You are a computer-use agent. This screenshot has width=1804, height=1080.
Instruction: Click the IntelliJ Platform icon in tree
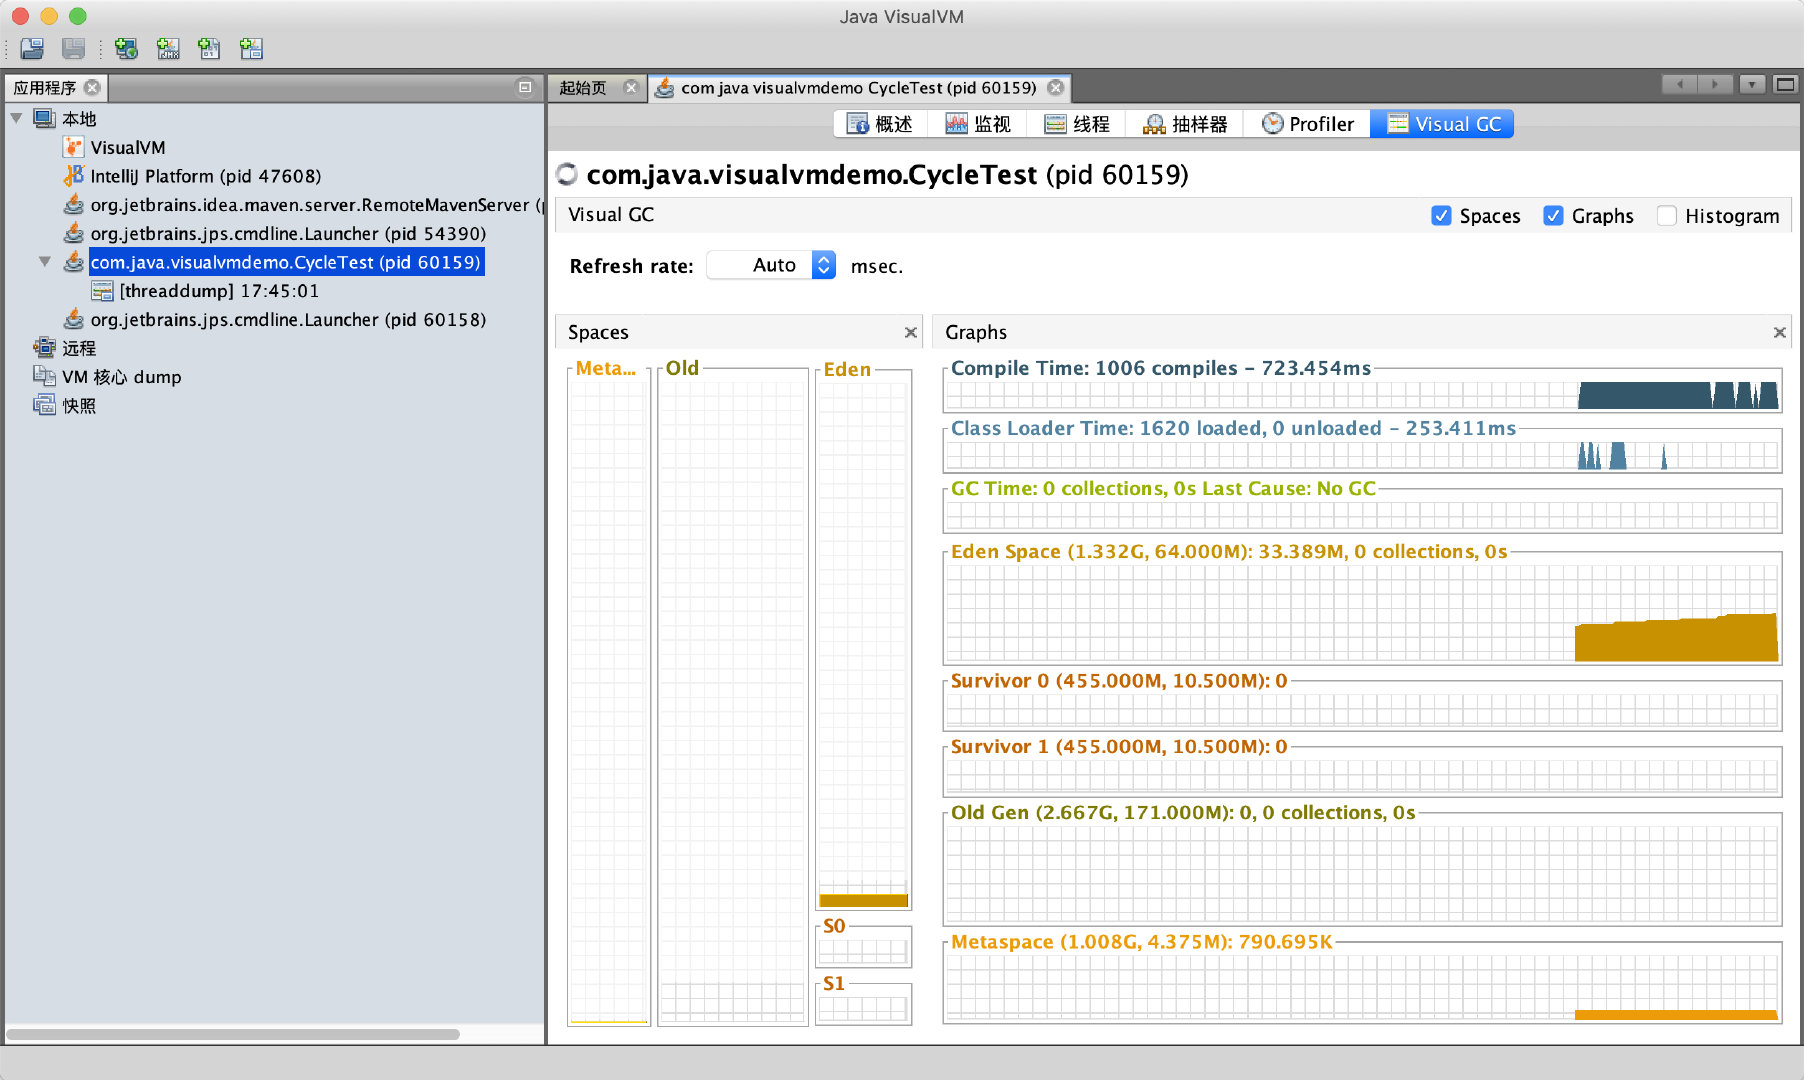pyautogui.click(x=73, y=176)
